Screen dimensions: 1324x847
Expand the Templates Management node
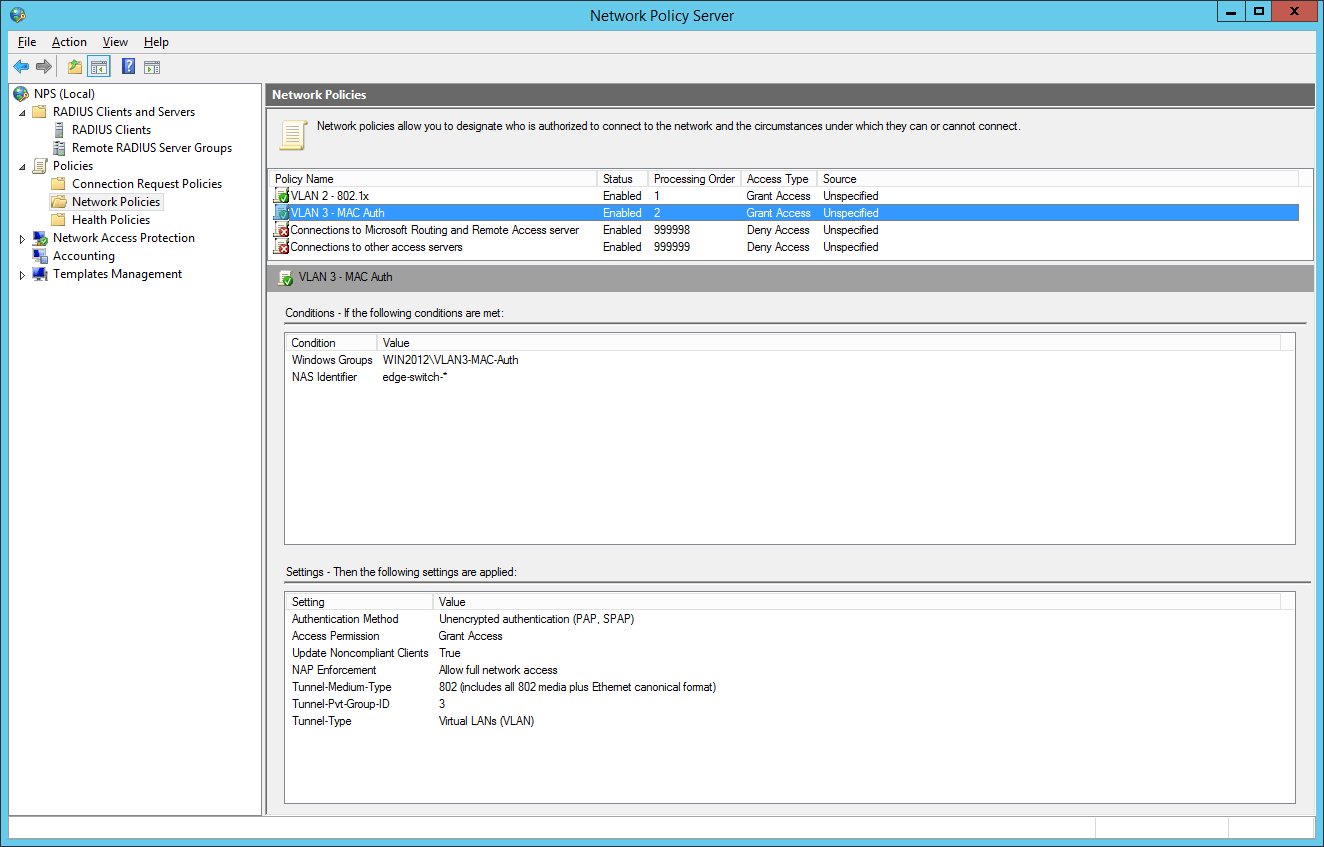[x=20, y=273]
